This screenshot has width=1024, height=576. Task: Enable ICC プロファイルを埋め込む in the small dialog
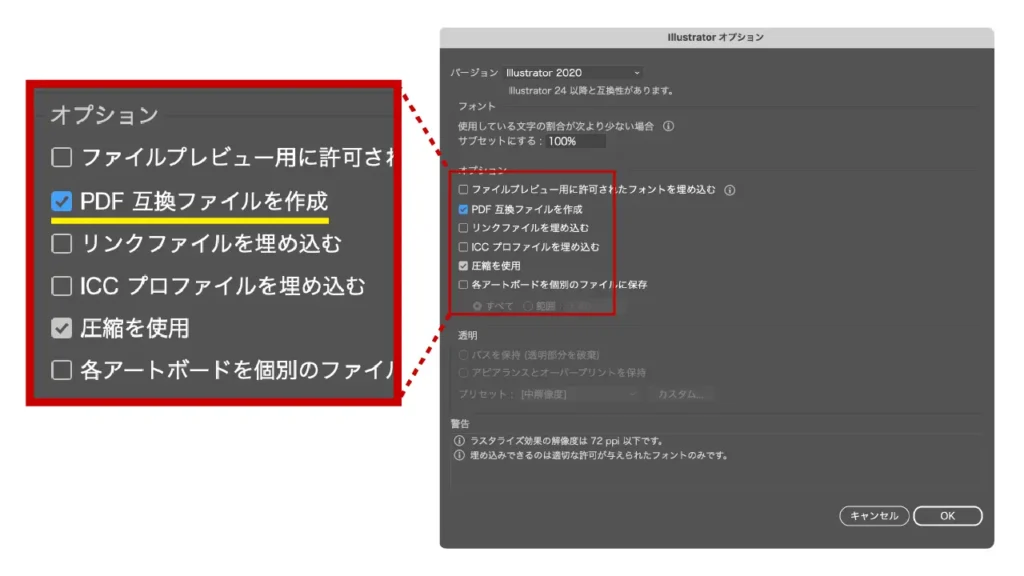(x=463, y=247)
